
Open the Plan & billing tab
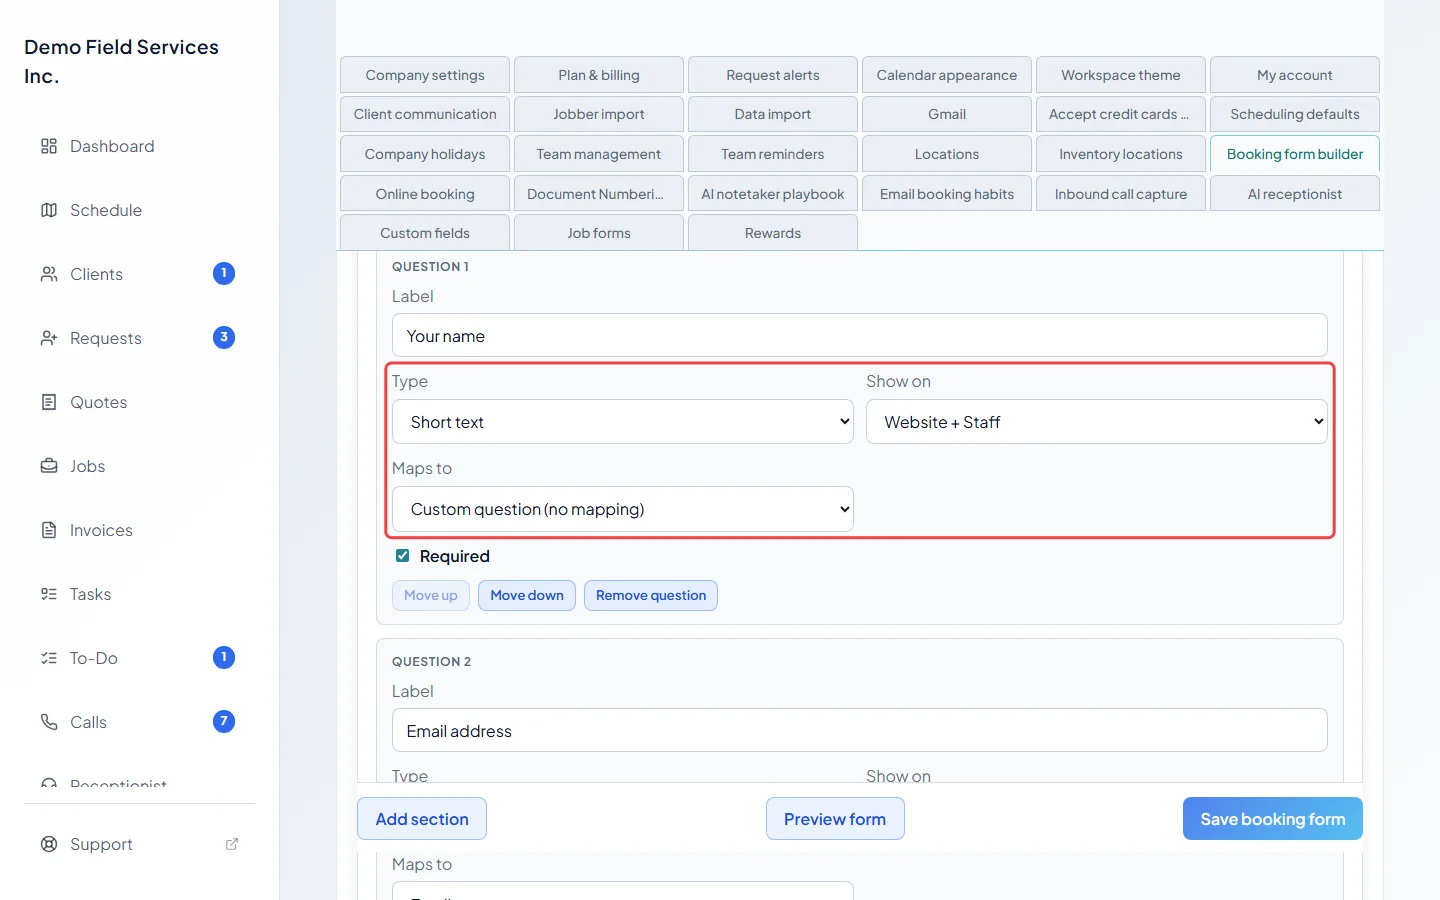(599, 75)
